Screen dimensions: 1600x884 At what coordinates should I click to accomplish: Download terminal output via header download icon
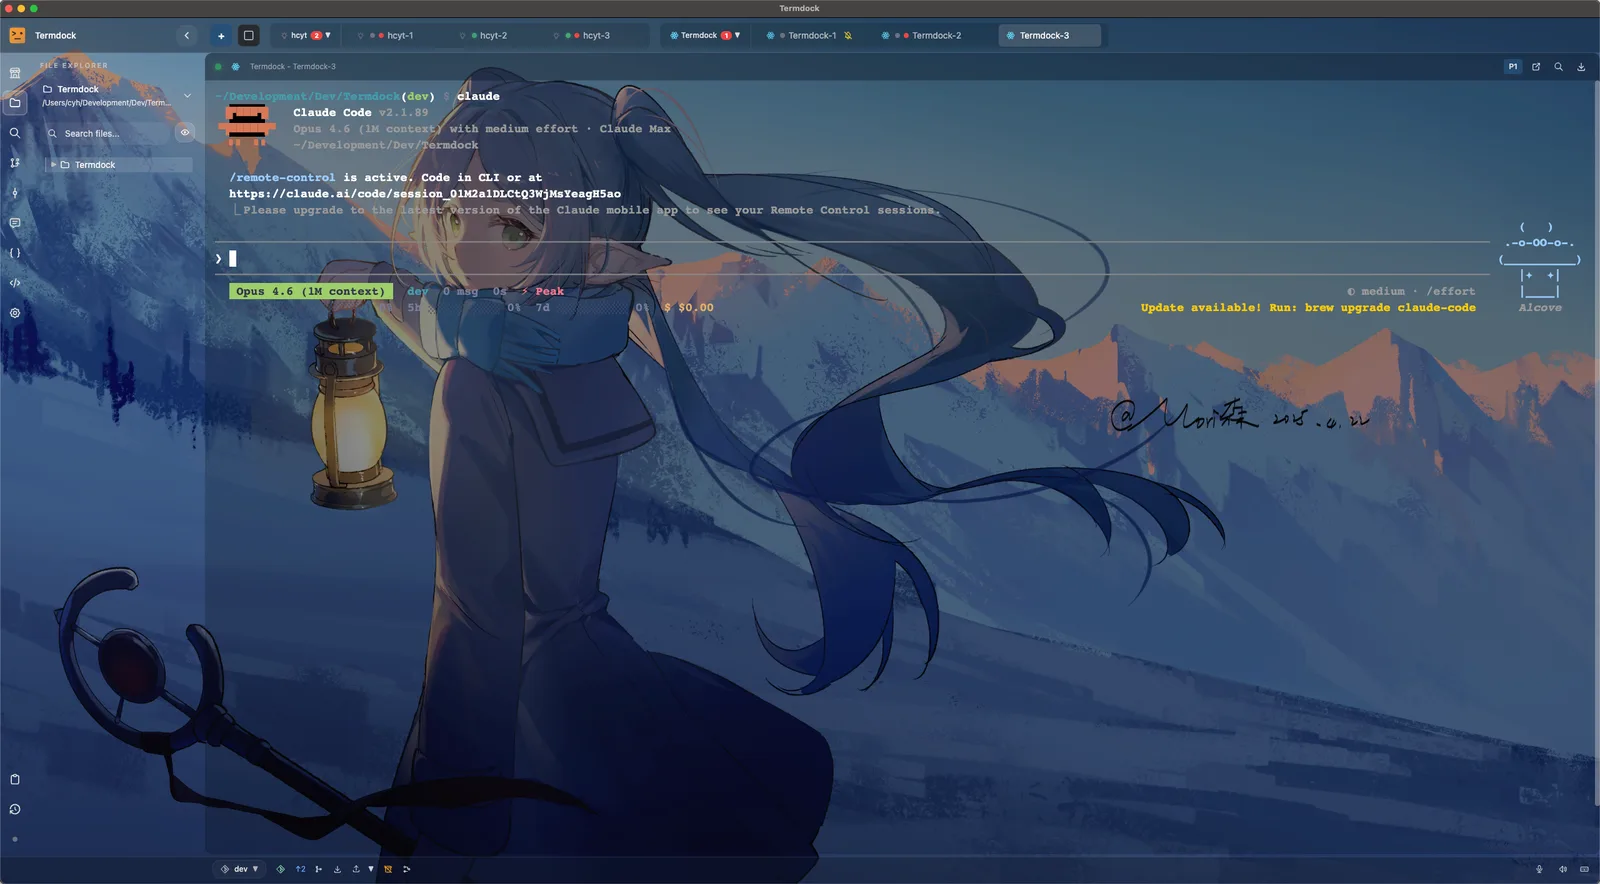(x=1581, y=67)
